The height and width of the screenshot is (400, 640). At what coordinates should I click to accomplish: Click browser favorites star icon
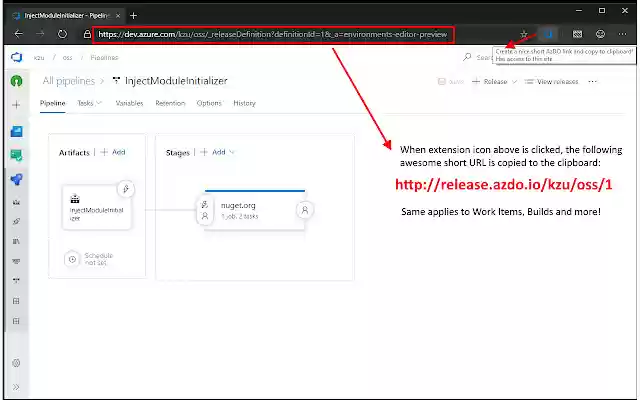[524, 34]
